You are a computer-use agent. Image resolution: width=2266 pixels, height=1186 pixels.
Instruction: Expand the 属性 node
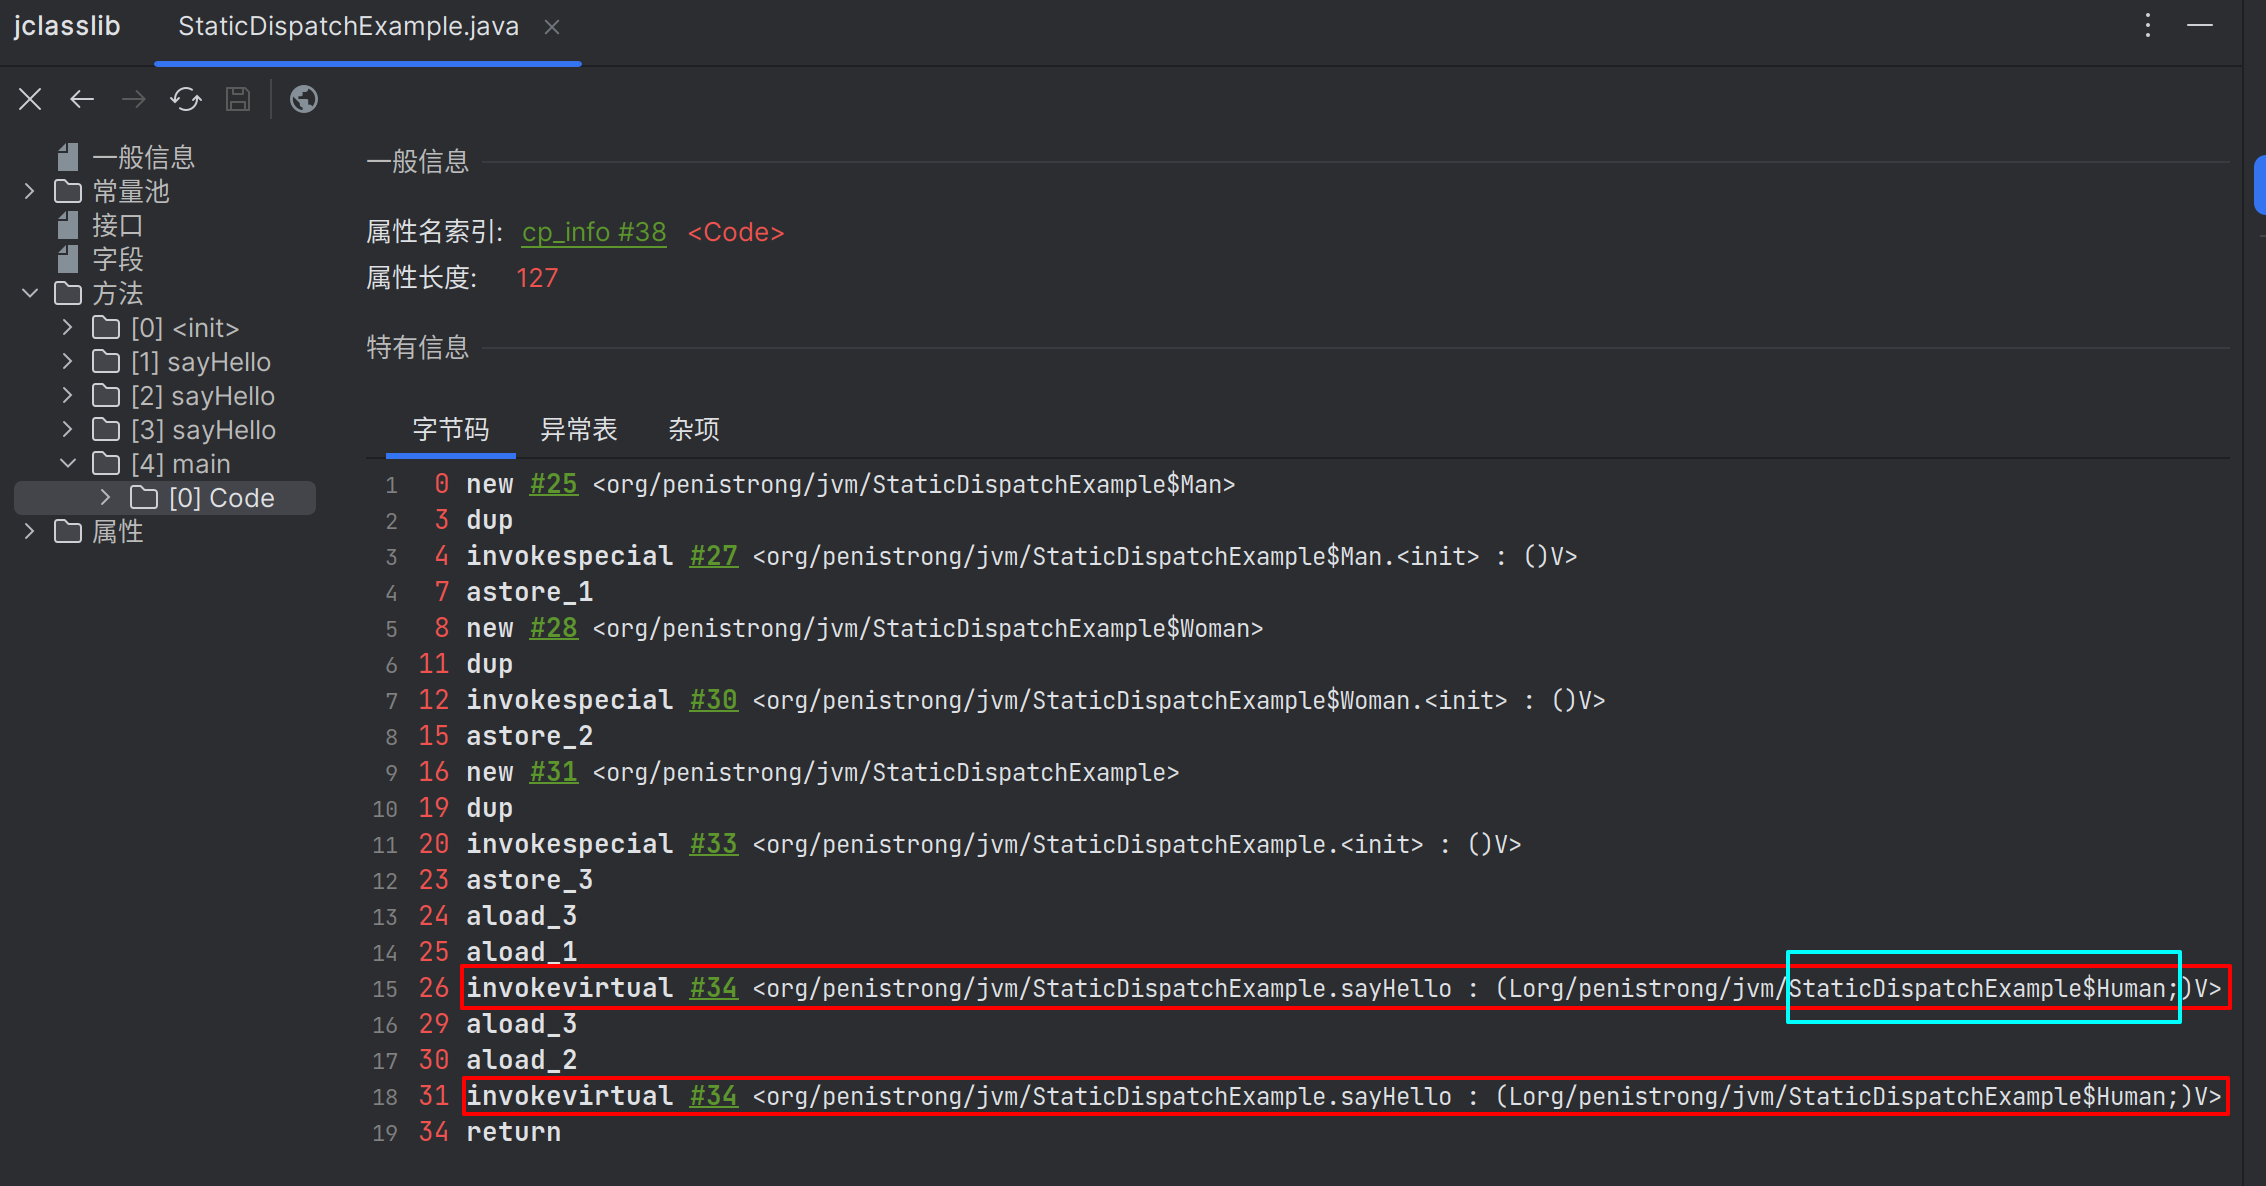29,531
